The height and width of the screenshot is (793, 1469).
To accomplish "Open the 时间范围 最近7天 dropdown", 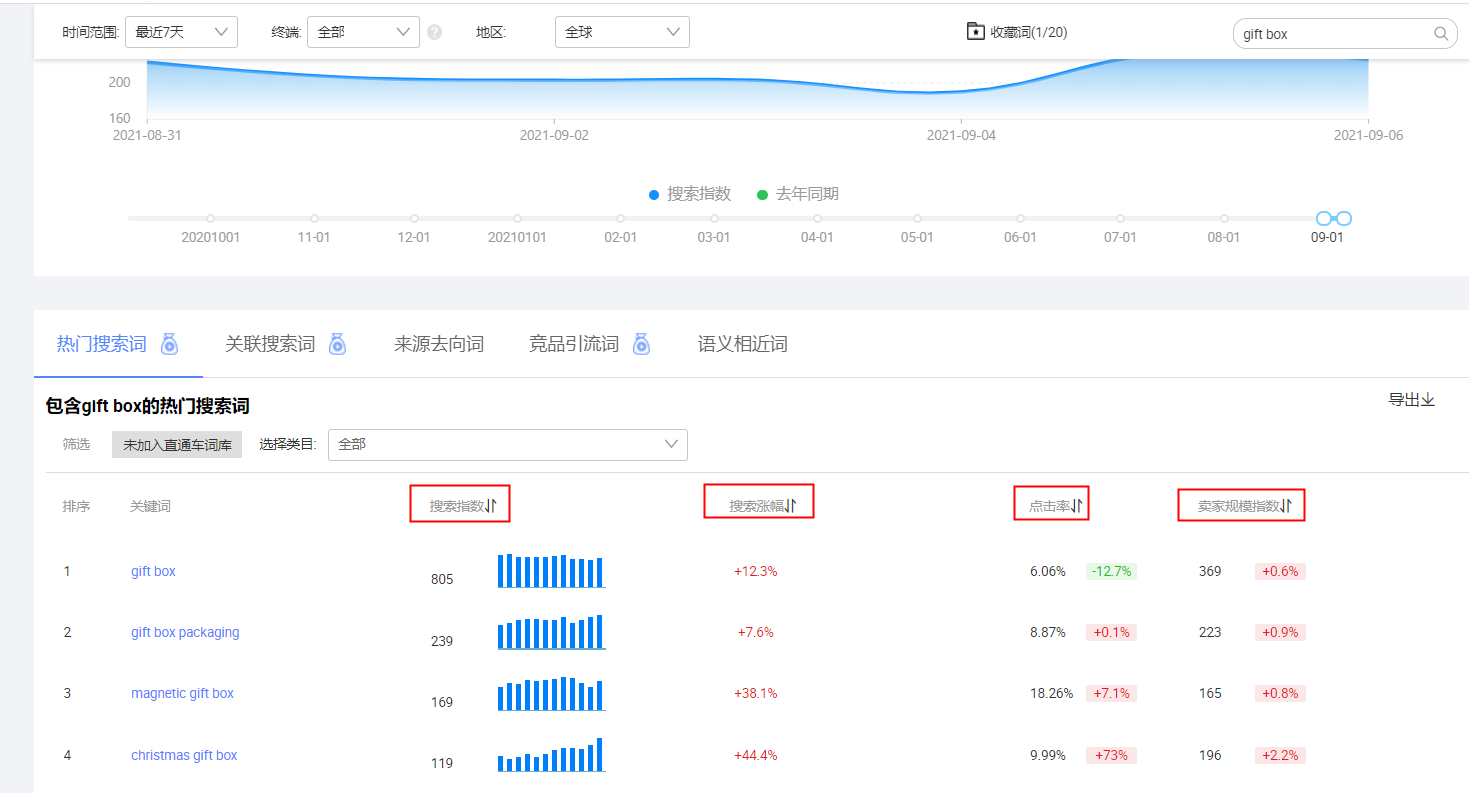I will click(181, 32).
